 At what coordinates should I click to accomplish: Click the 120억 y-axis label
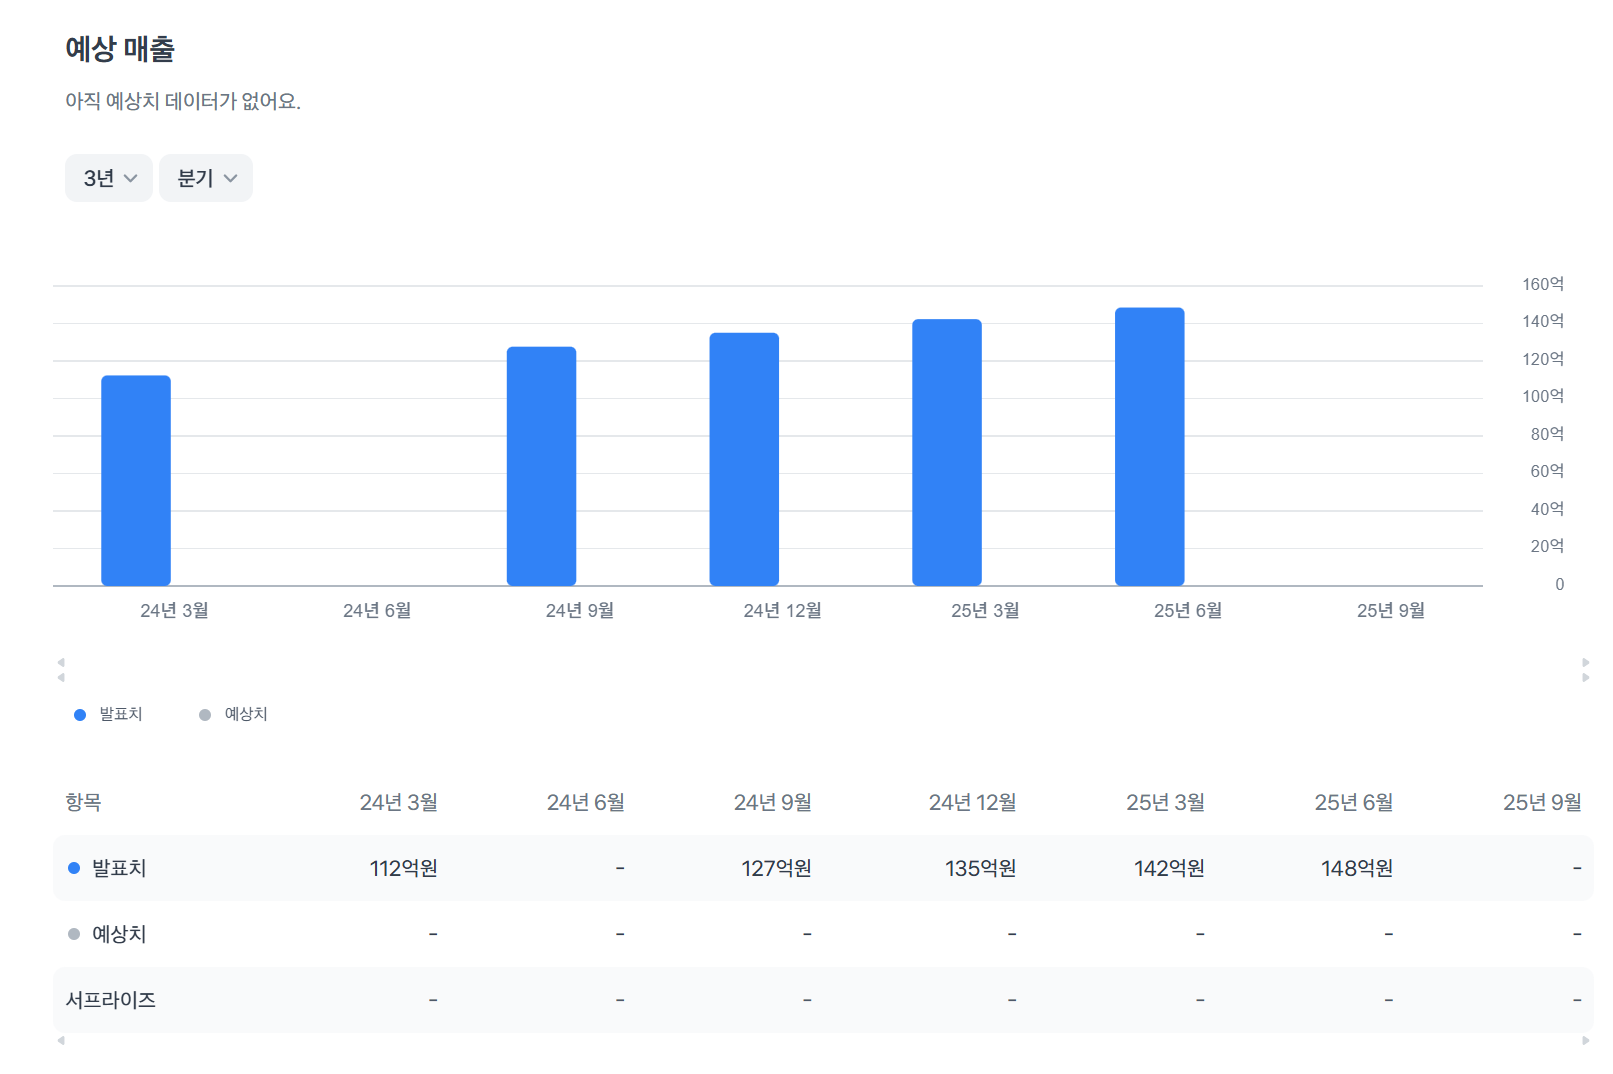[1543, 359]
